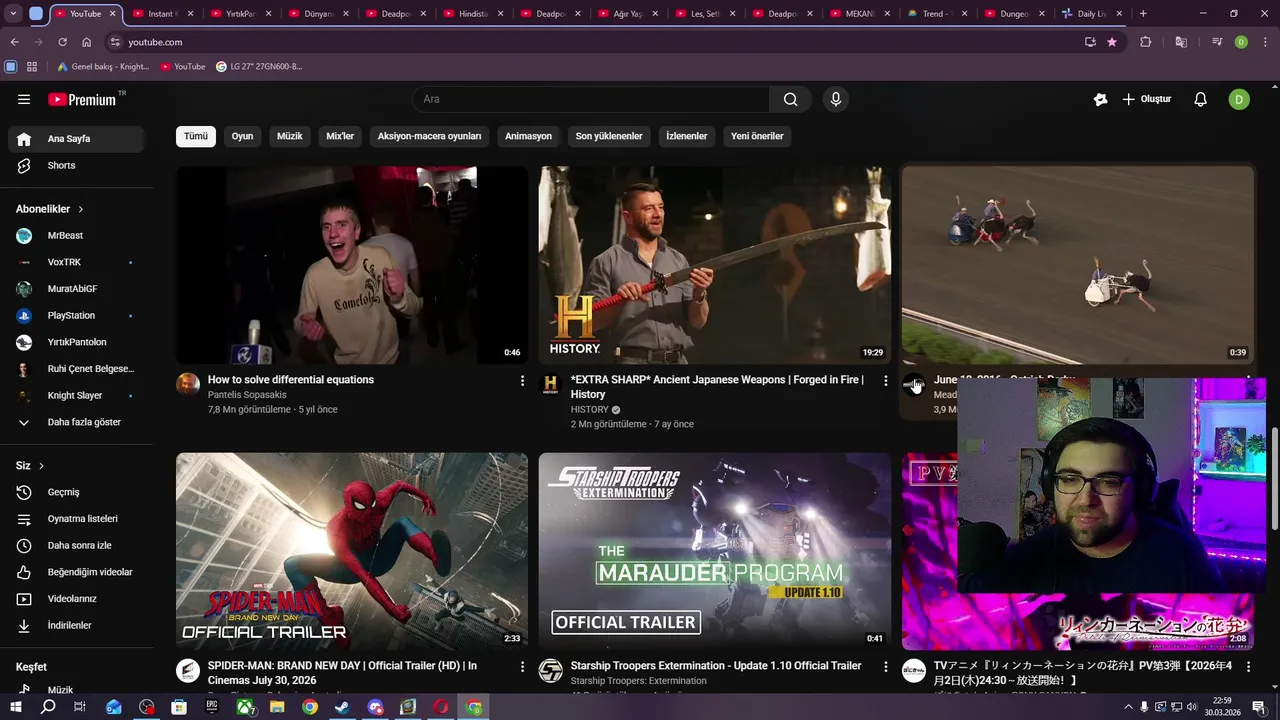Viewport: 1280px width, 720px height.
Task: Click the Starship Troopers Extermination channel avatar
Action: (551, 671)
